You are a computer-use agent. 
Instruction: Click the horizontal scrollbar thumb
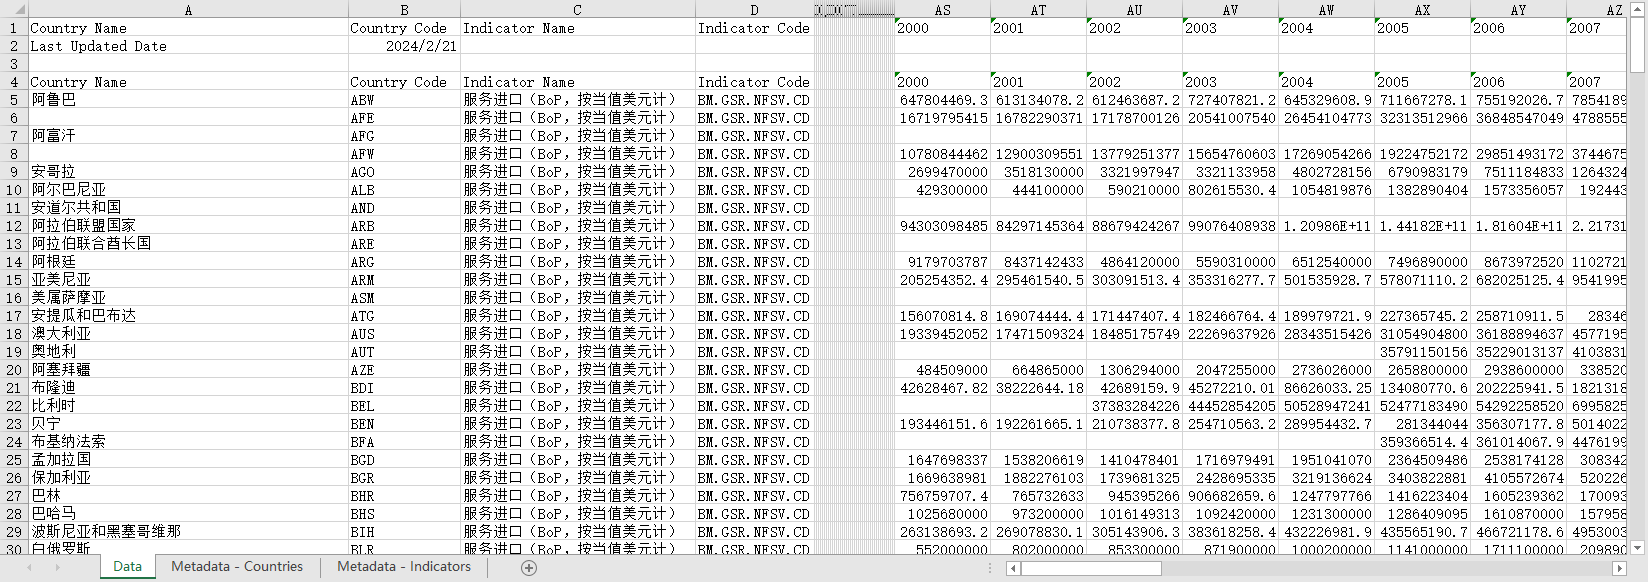click(1091, 568)
